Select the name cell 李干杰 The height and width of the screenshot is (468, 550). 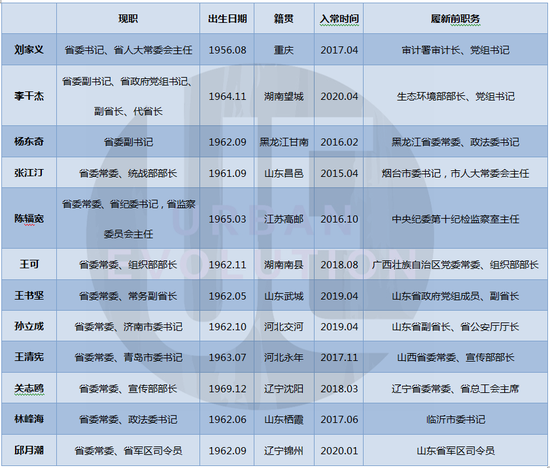click(29, 96)
